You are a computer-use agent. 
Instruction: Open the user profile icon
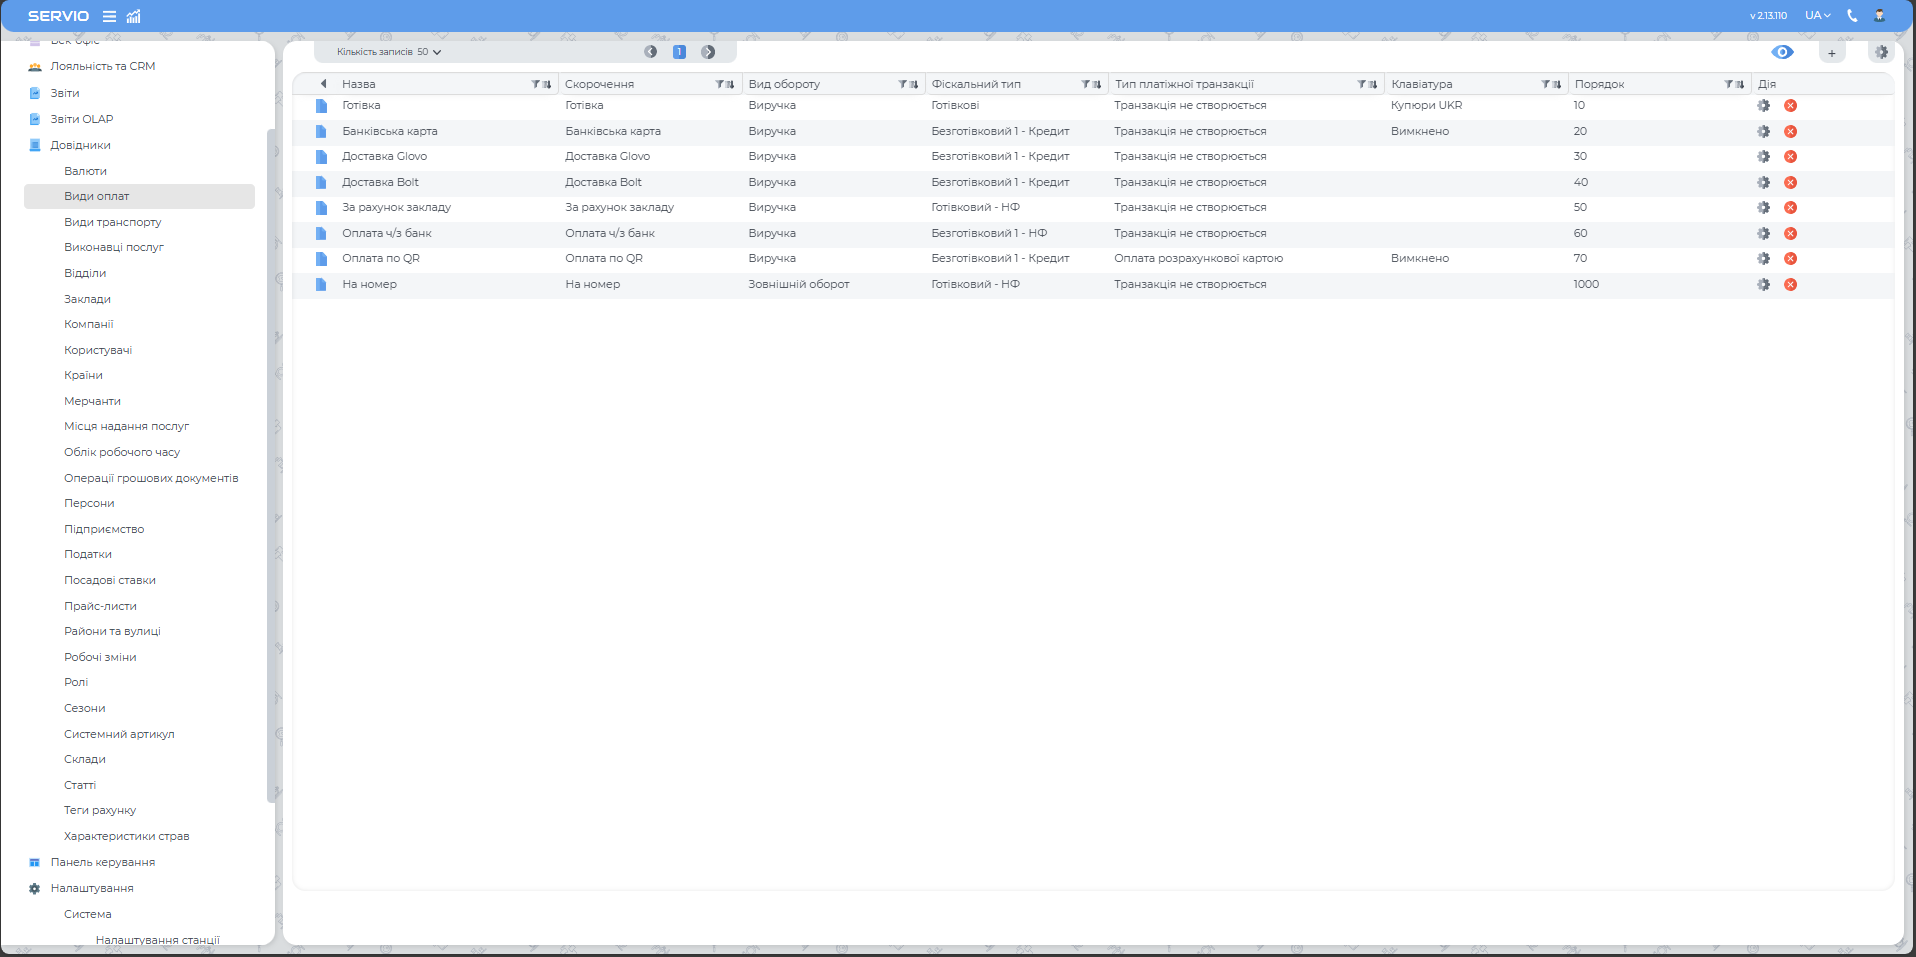(x=1879, y=15)
